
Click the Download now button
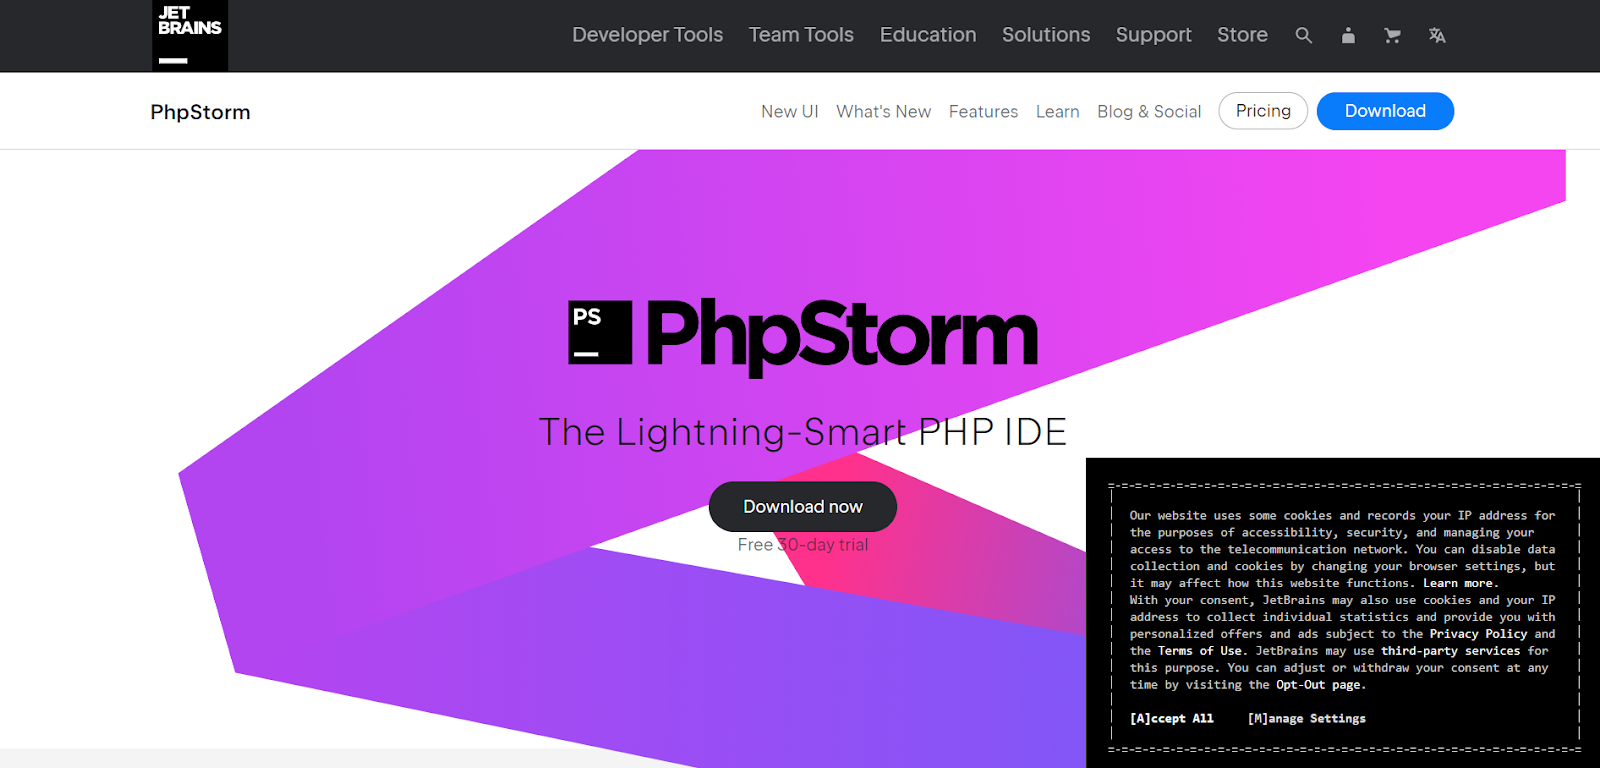(803, 507)
